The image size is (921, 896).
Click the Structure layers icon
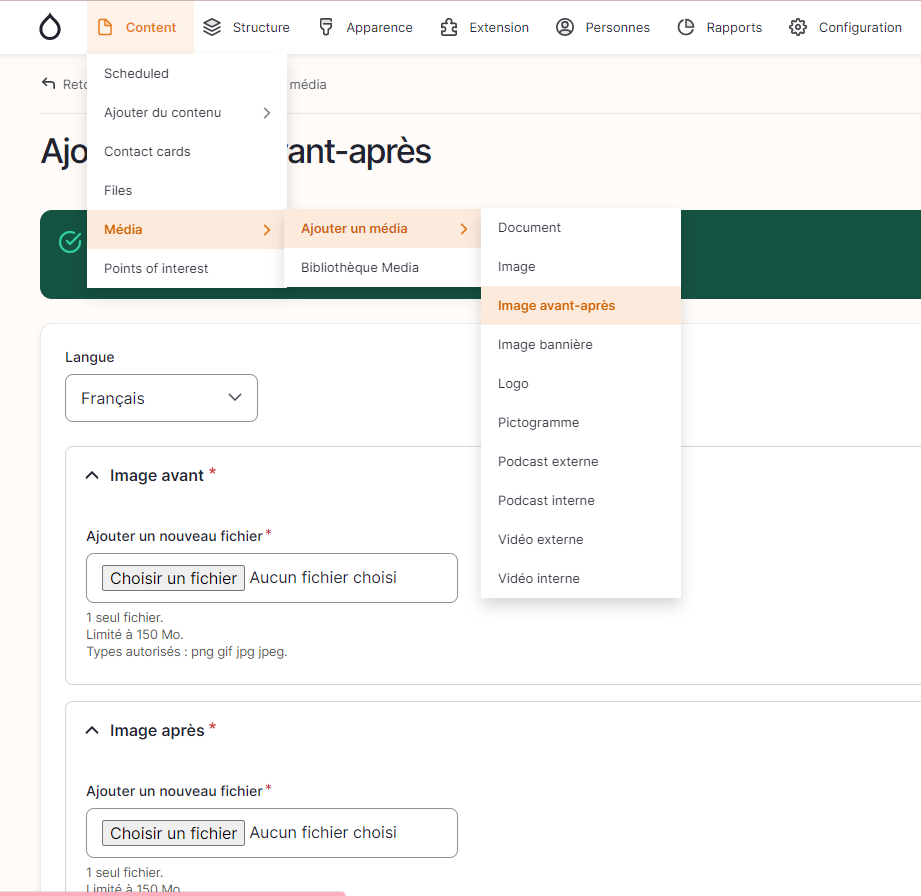pyautogui.click(x=212, y=27)
